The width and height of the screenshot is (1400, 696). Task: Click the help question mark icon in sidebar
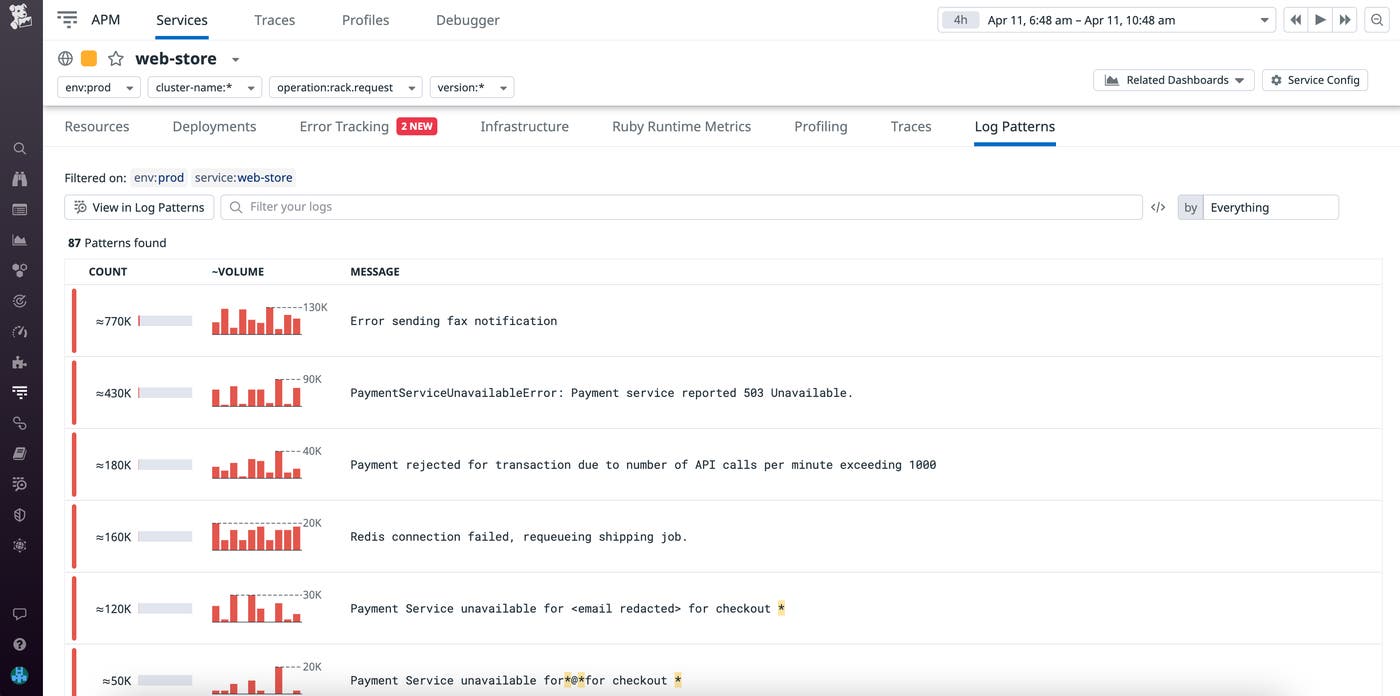click(x=19, y=645)
